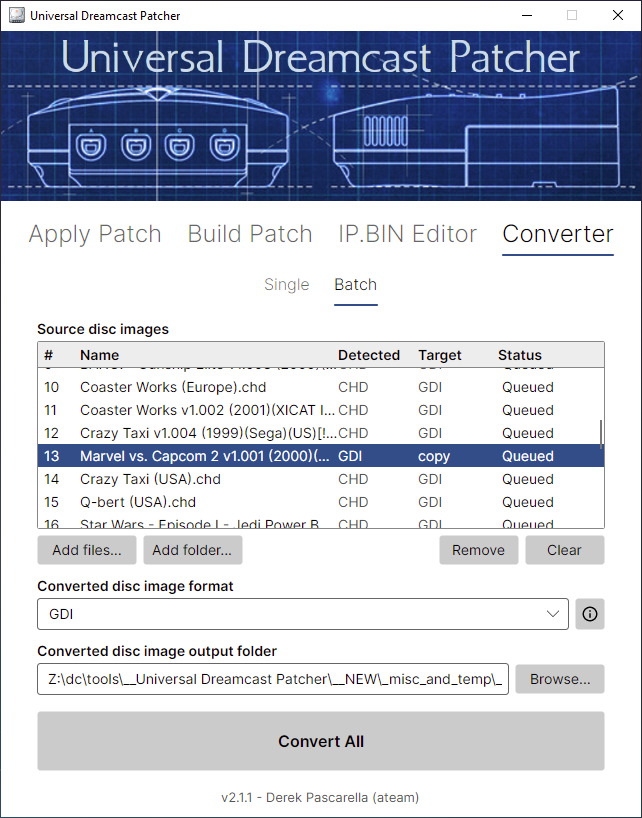Click GDI target of Crazy Taxi (USA) row
Image resolution: width=642 pixels, height=818 pixels.
coord(430,479)
